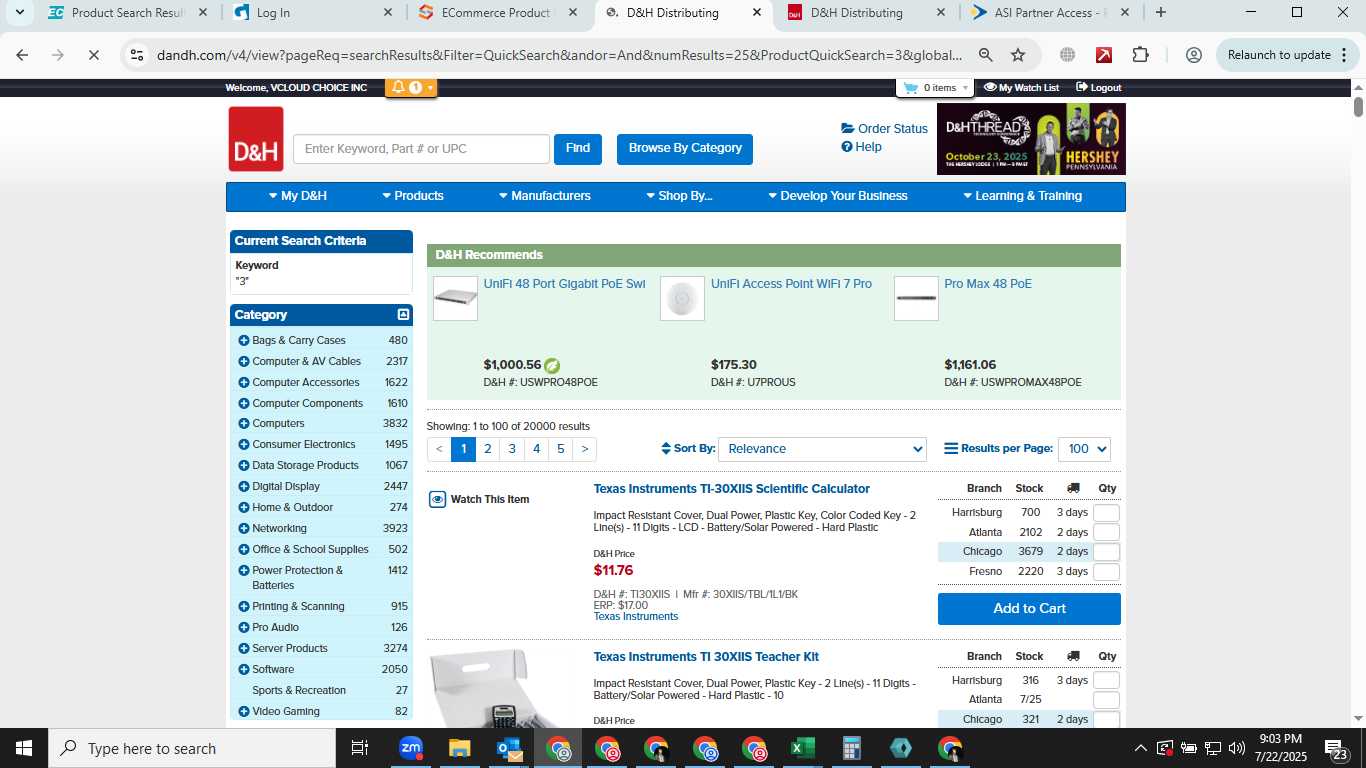Open the Results per Page dropdown
The width and height of the screenshot is (1366, 768).
click(x=1085, y=449)
